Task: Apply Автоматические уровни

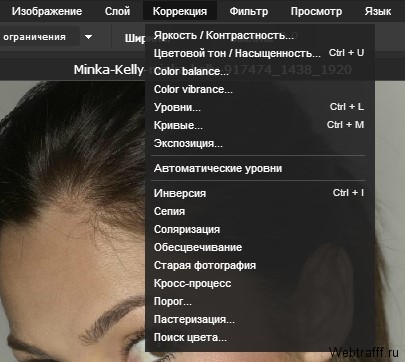Action: tap(260, 168)
